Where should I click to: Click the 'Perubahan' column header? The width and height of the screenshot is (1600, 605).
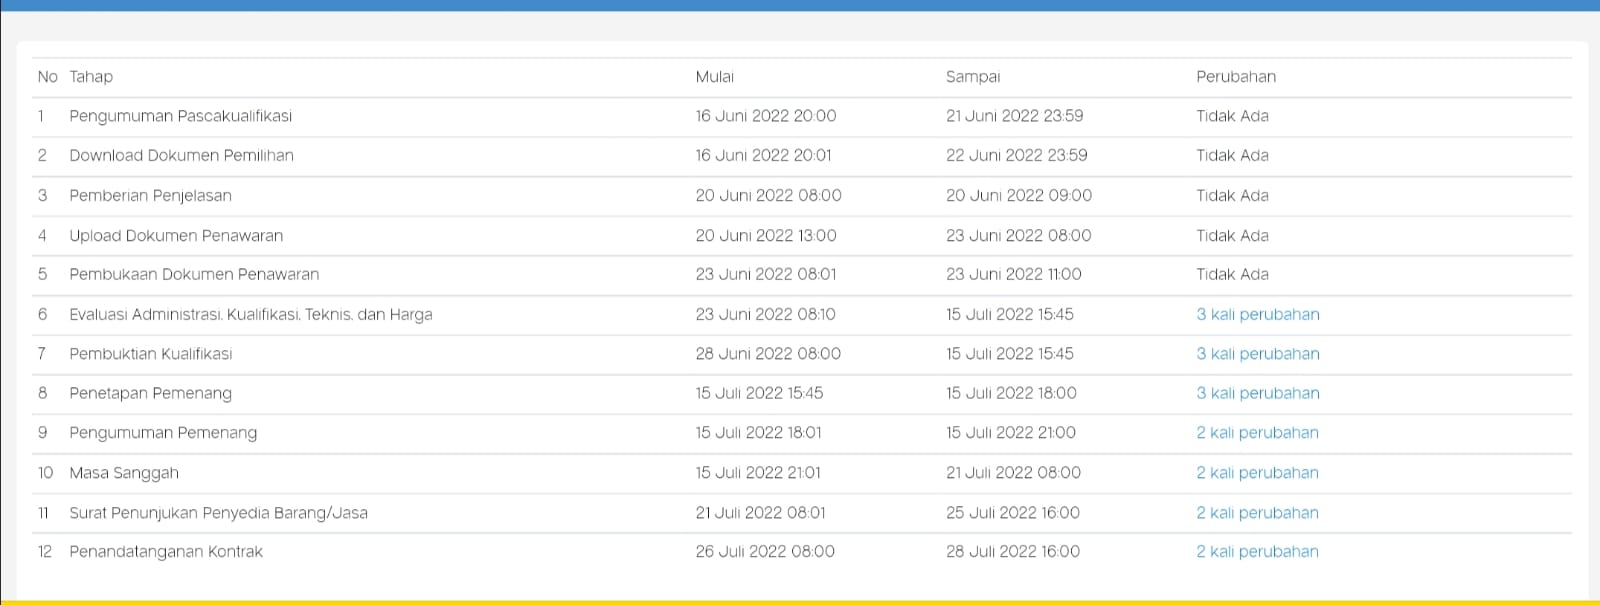click(1235, 77)
